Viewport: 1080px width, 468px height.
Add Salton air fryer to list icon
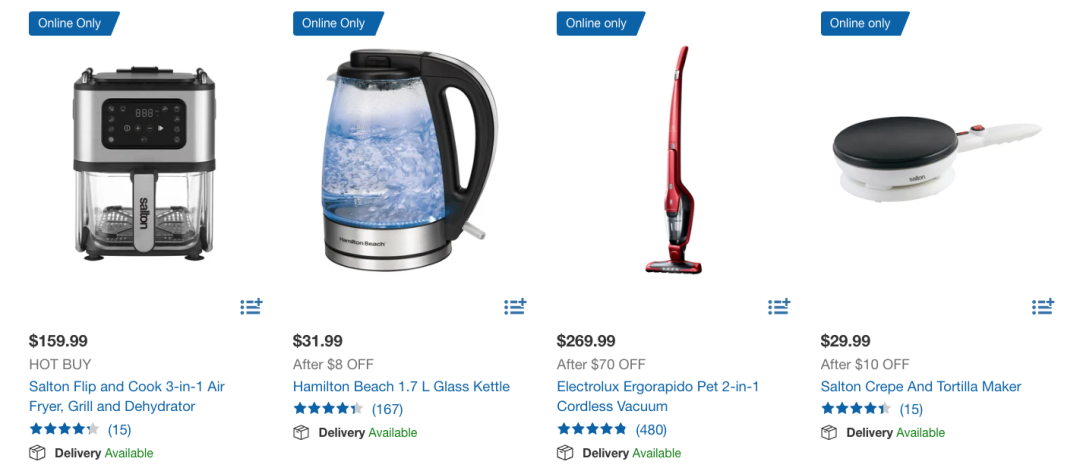coord(251,307)
